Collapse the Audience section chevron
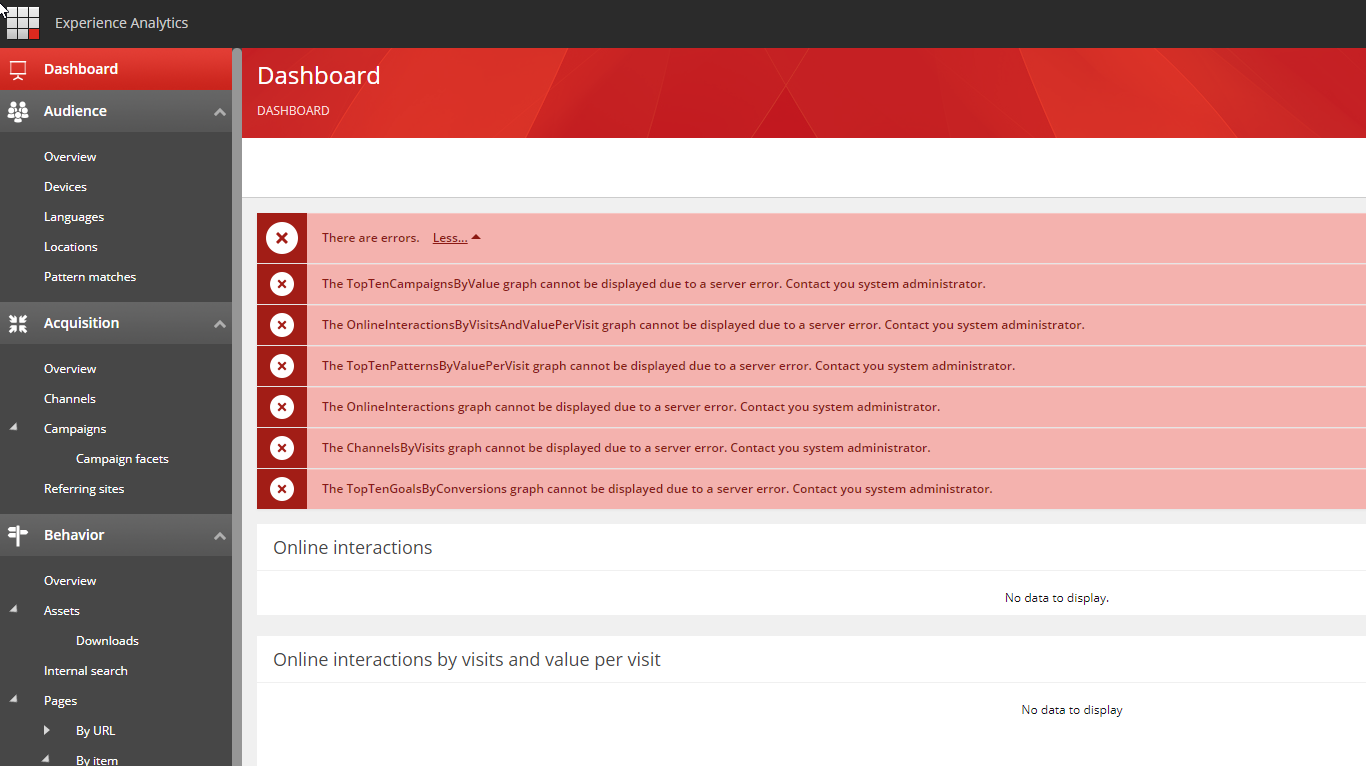Viewport: 1366px width, 766px height. [219, 112]
